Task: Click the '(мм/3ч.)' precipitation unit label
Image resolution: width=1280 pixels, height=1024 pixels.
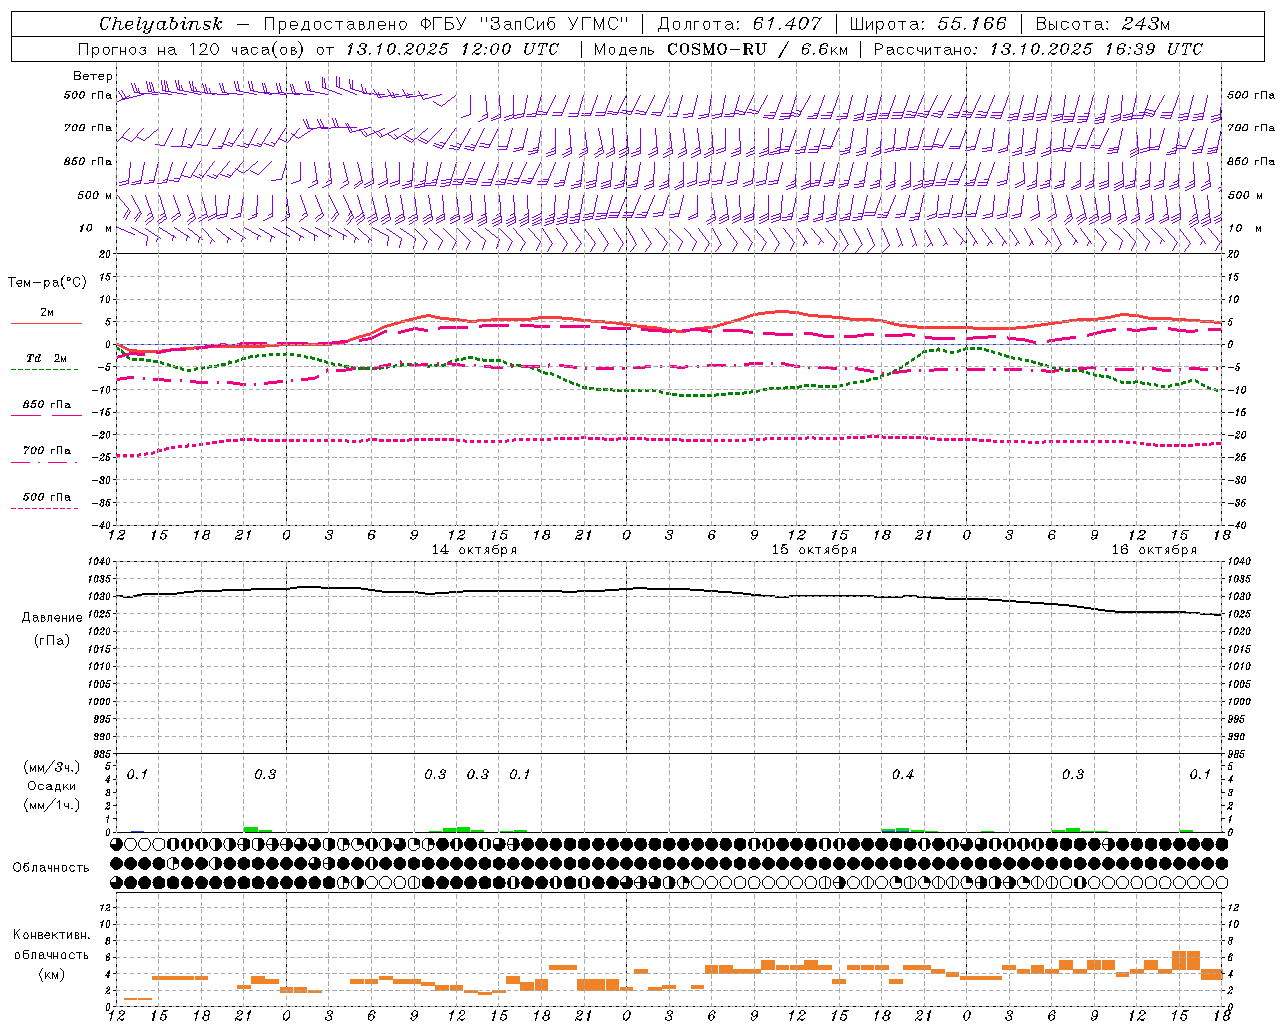Action: pos(51,767)
